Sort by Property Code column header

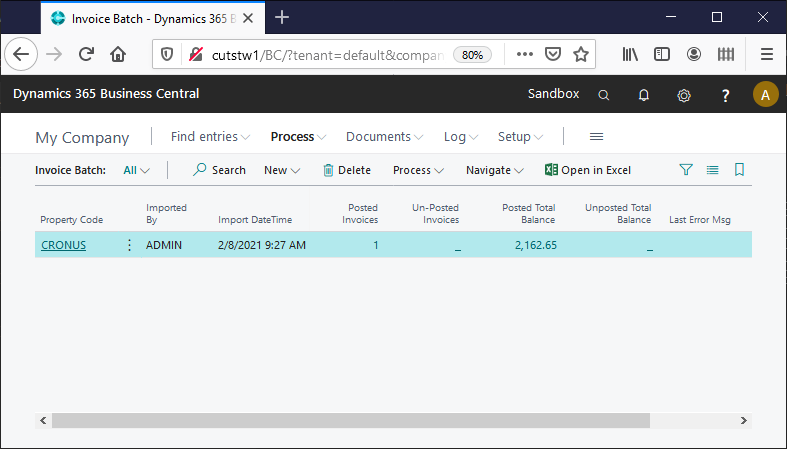(71, 220)
